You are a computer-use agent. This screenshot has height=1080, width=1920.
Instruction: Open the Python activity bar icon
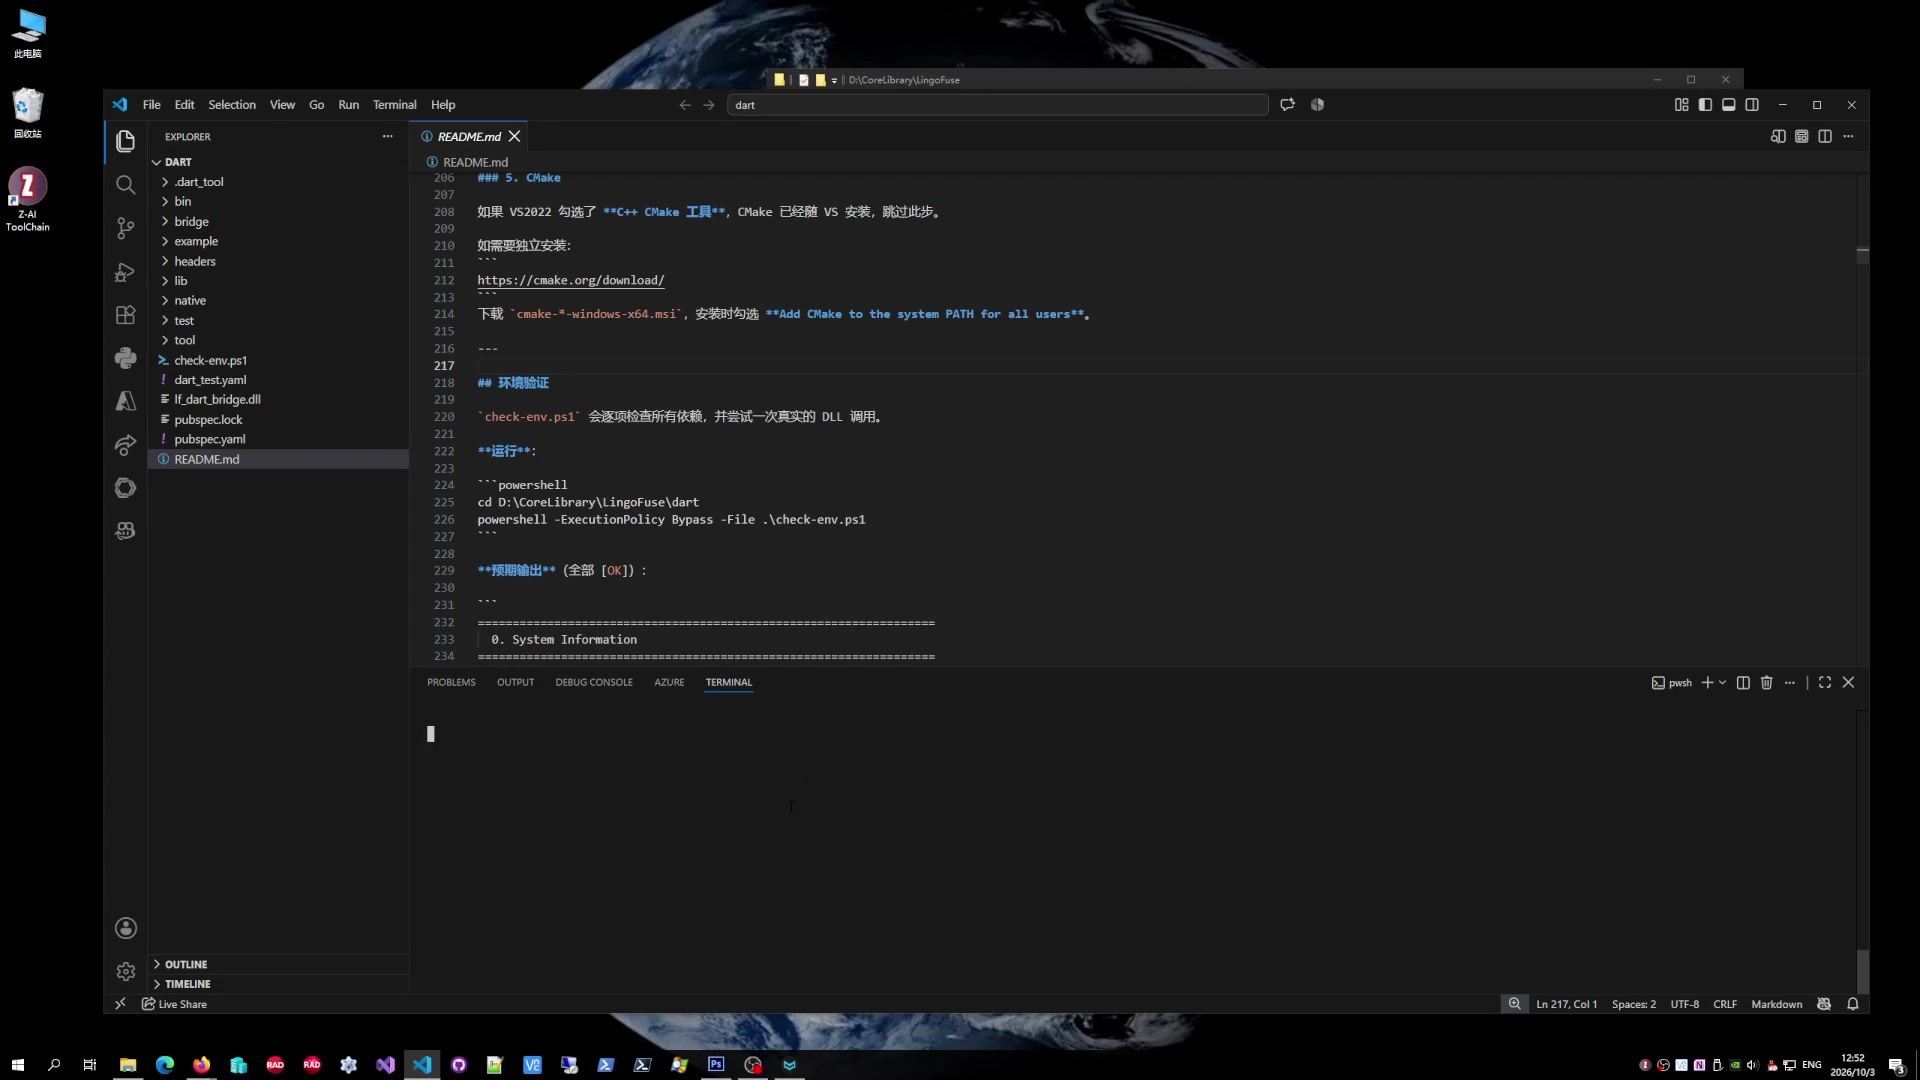coord(125,358)
